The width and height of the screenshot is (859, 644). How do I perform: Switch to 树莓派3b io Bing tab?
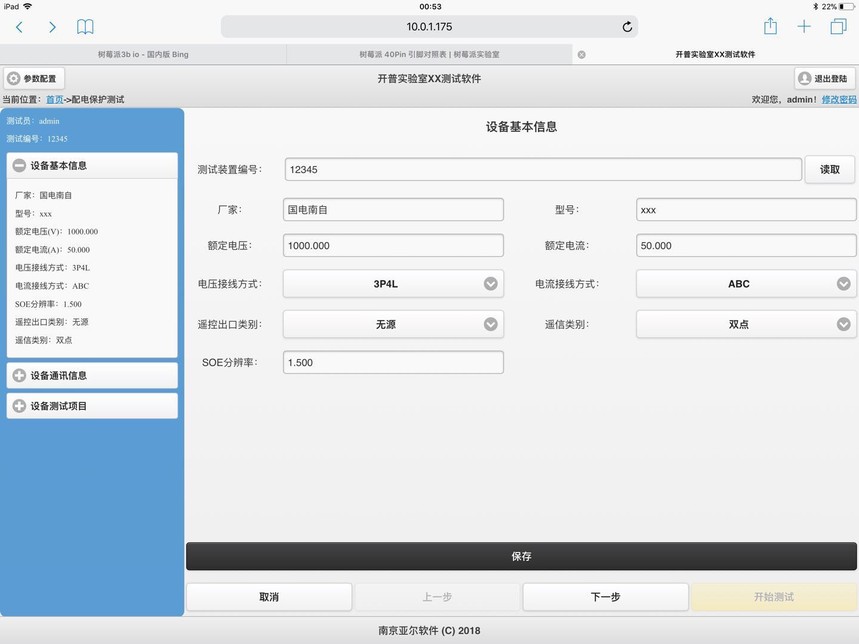click(143, 55)
